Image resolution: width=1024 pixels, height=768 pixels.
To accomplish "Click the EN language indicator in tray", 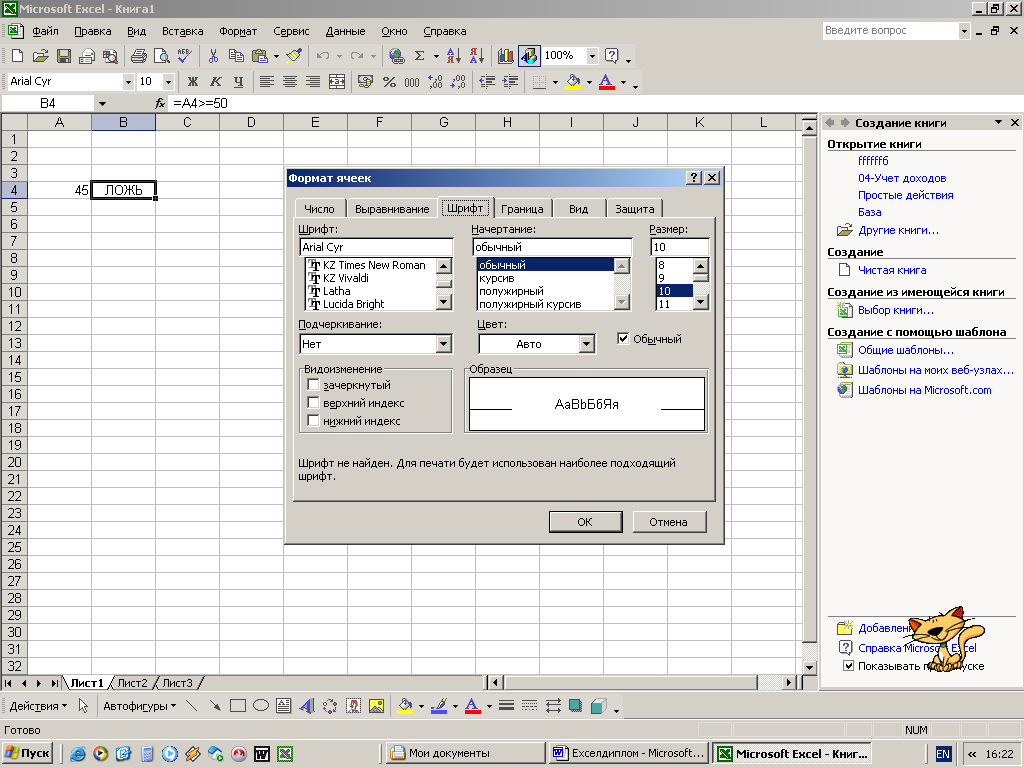I will (943, 754).
